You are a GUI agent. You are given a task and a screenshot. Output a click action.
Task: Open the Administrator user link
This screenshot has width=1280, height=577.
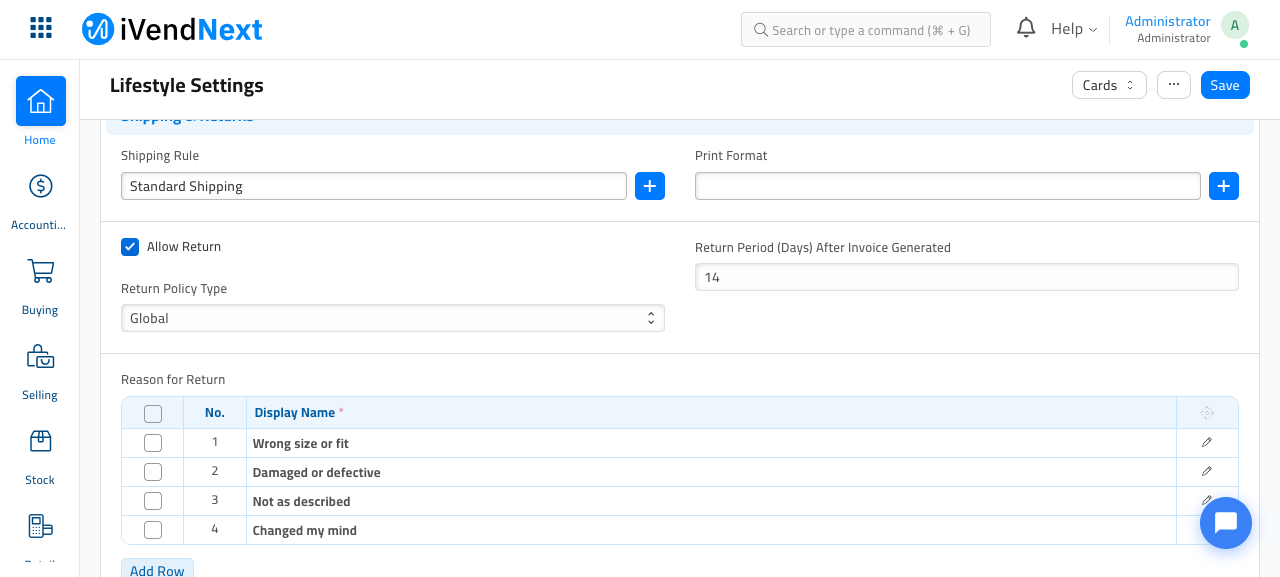pos(1168,21)
